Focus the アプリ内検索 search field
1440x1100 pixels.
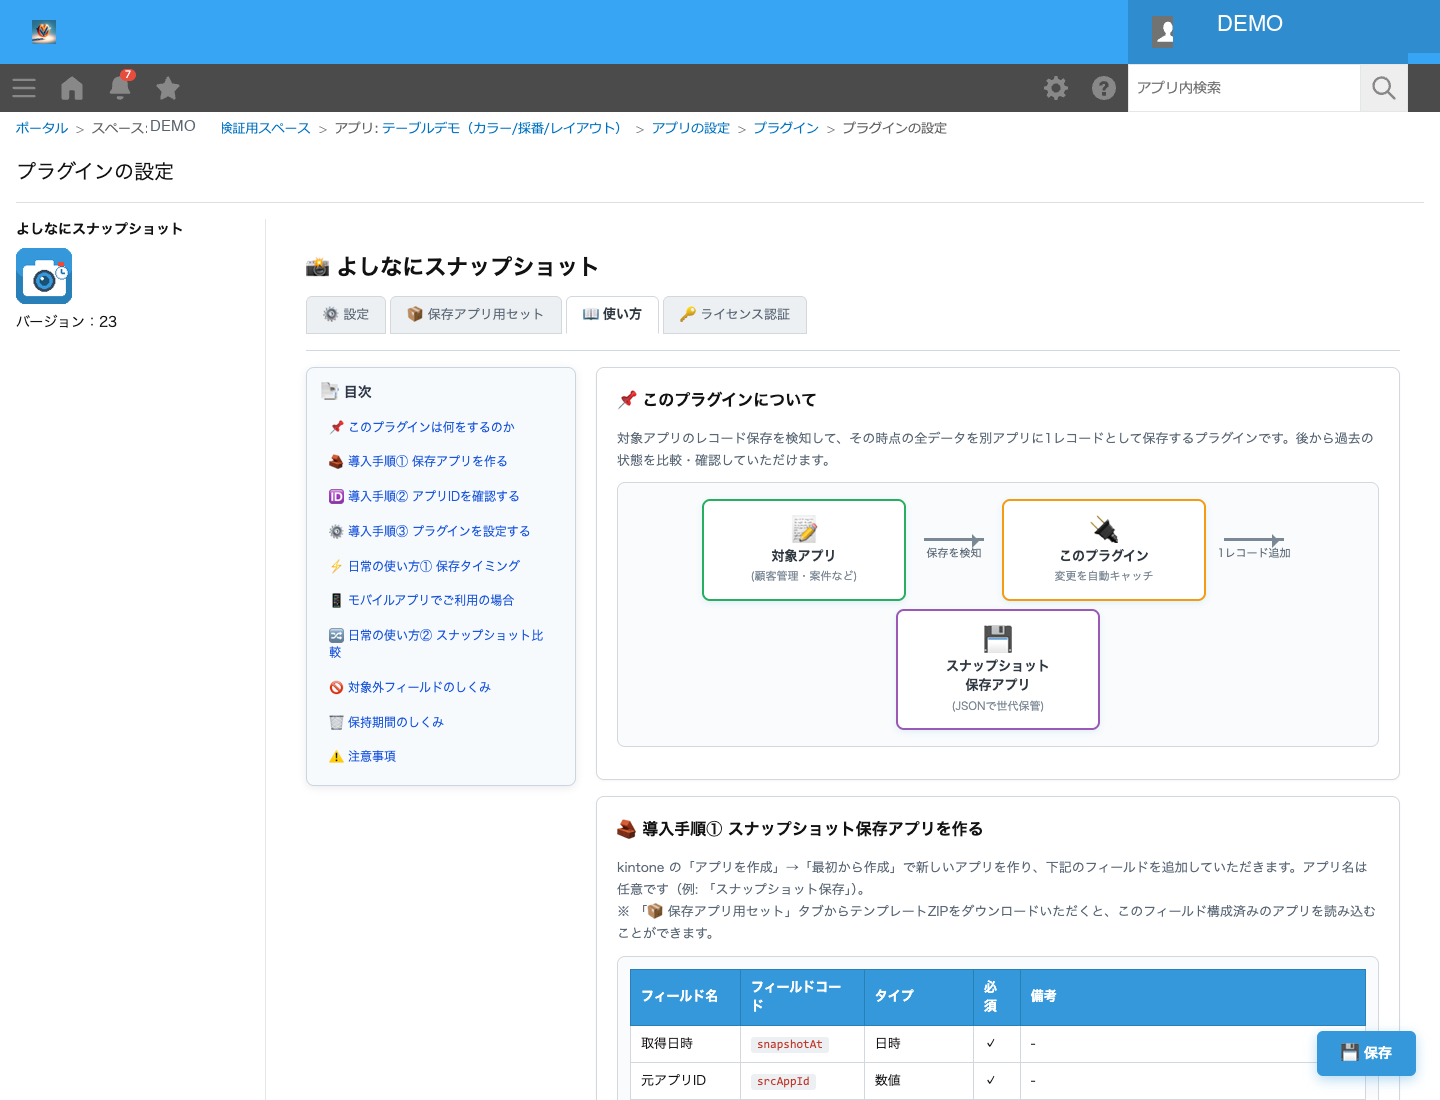click(x=1244, y=88)
